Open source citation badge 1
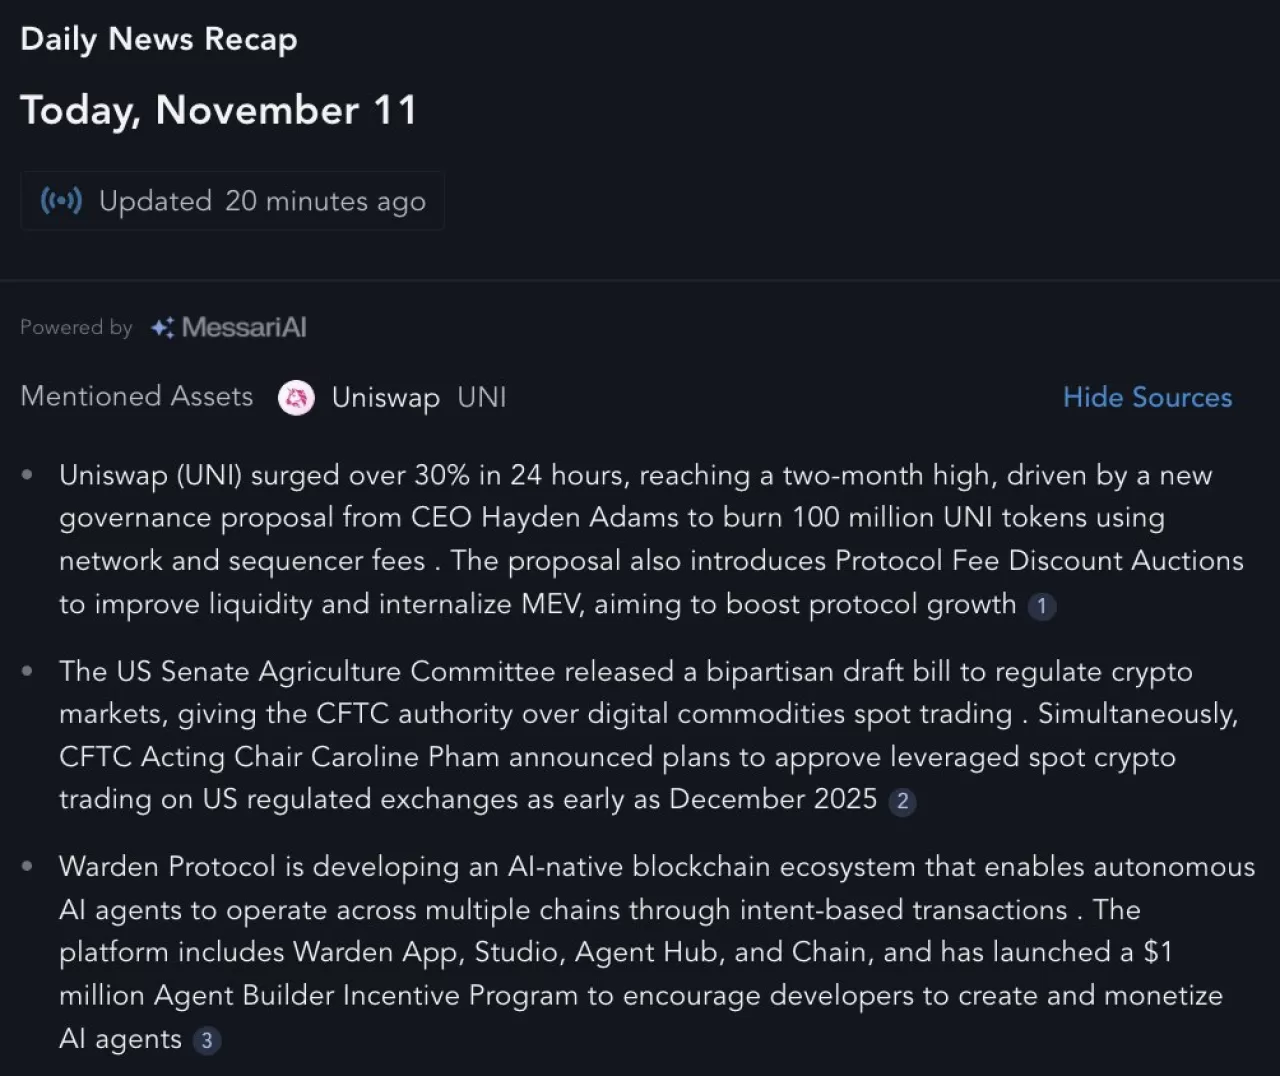 [1042, 606]
